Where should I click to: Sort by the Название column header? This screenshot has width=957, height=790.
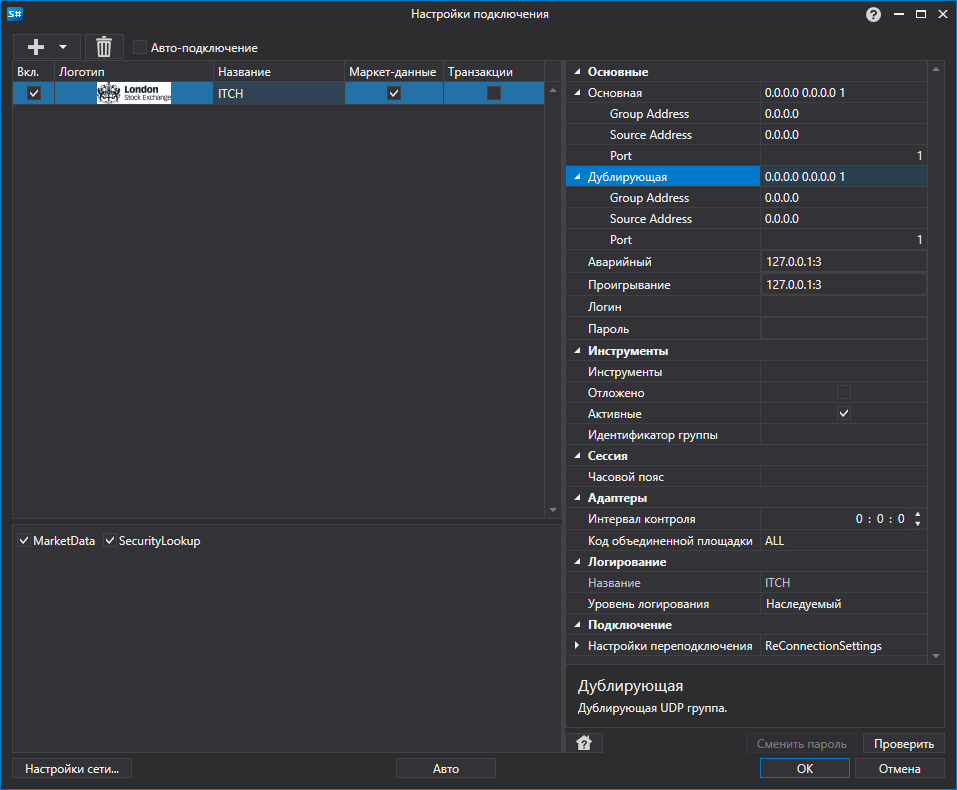[278, 71]
